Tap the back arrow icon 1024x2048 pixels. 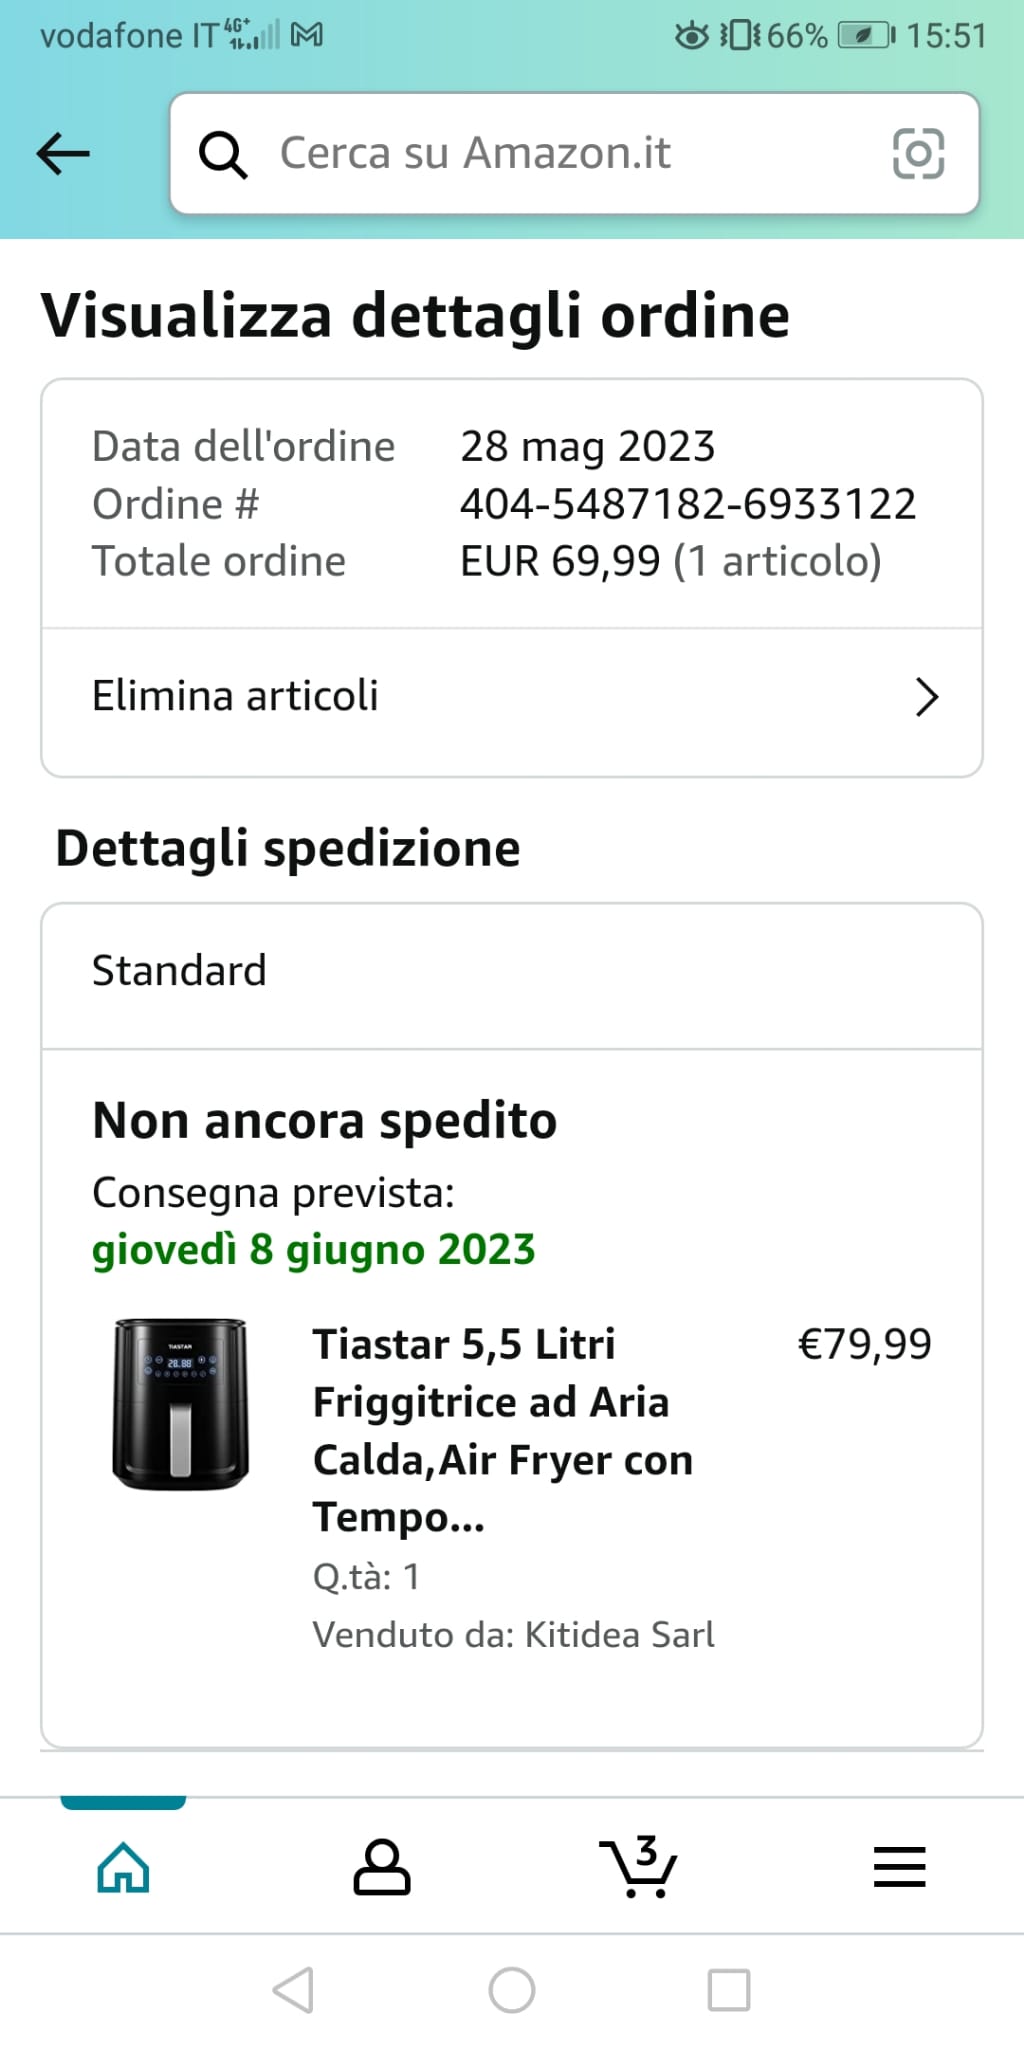(63, 154)
